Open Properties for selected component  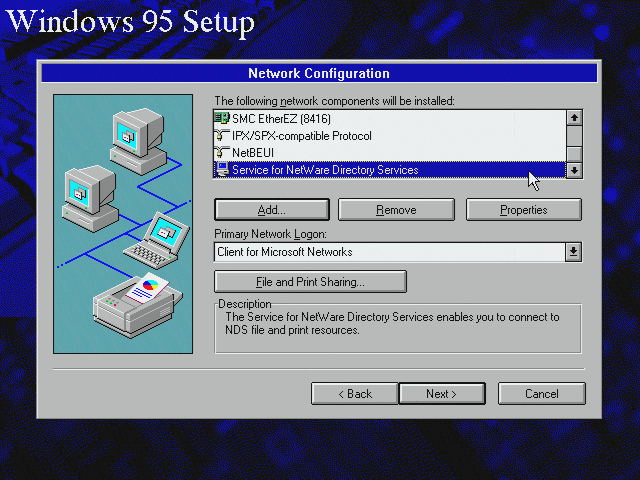pos(524,210)
